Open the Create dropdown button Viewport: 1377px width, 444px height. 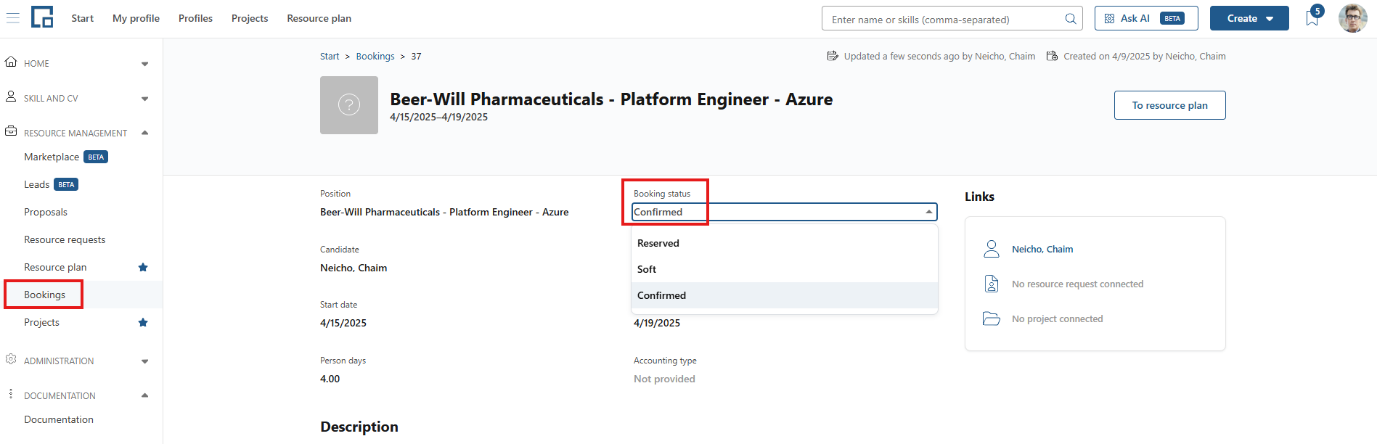point(1249,18)
